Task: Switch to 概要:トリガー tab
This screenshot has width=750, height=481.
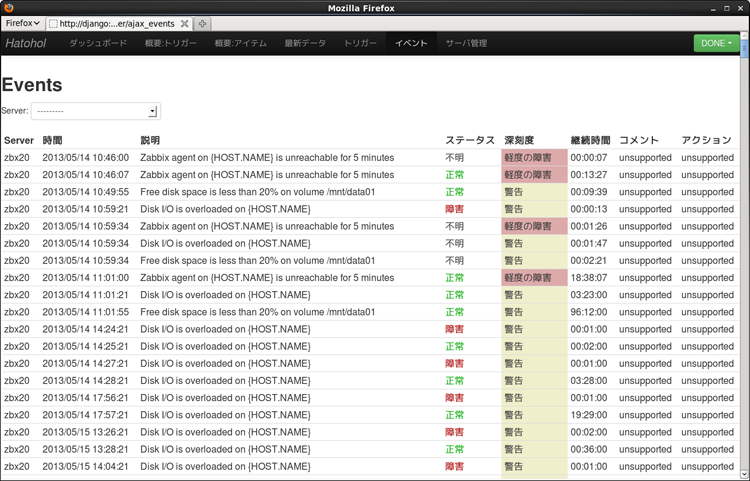Action: 171,44
